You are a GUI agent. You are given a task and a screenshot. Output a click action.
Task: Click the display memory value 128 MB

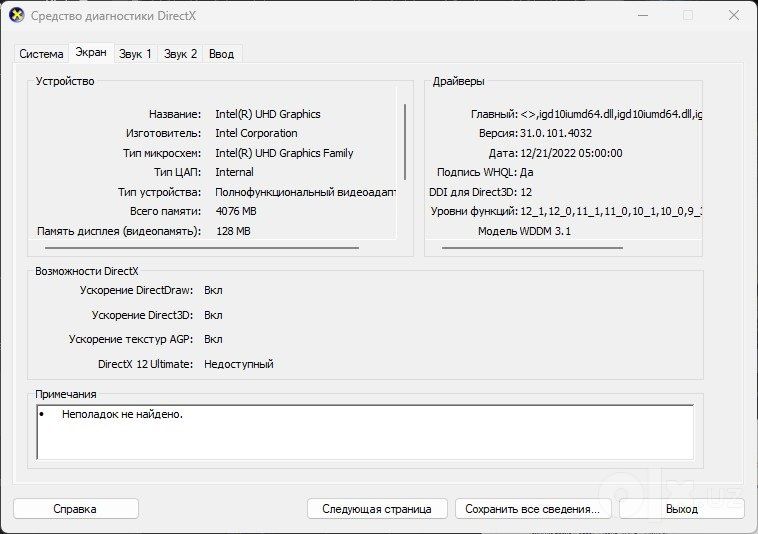point(233,231)
